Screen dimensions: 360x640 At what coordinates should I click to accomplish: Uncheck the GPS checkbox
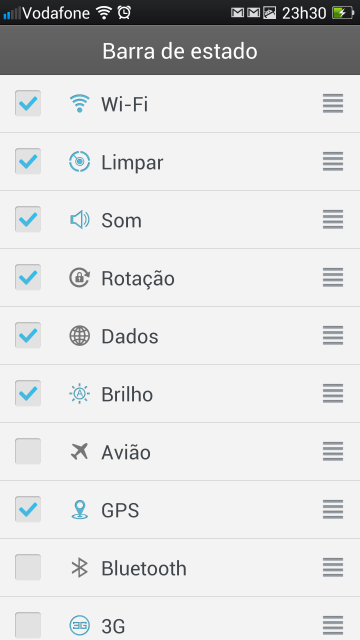pyautogui.click(x=28, y=509)
